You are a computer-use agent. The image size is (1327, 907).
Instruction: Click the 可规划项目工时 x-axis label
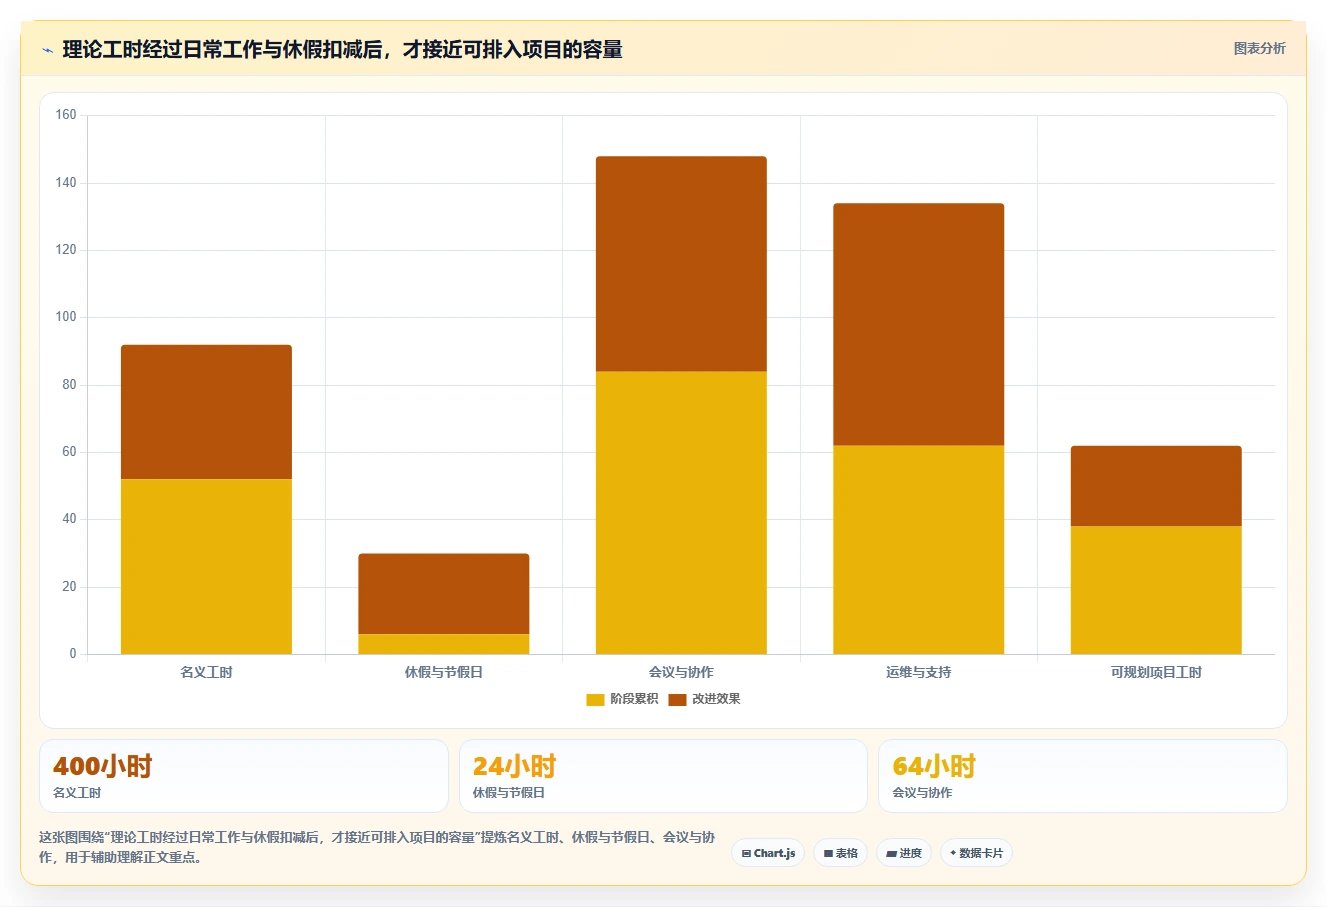tap(1156, 672)
